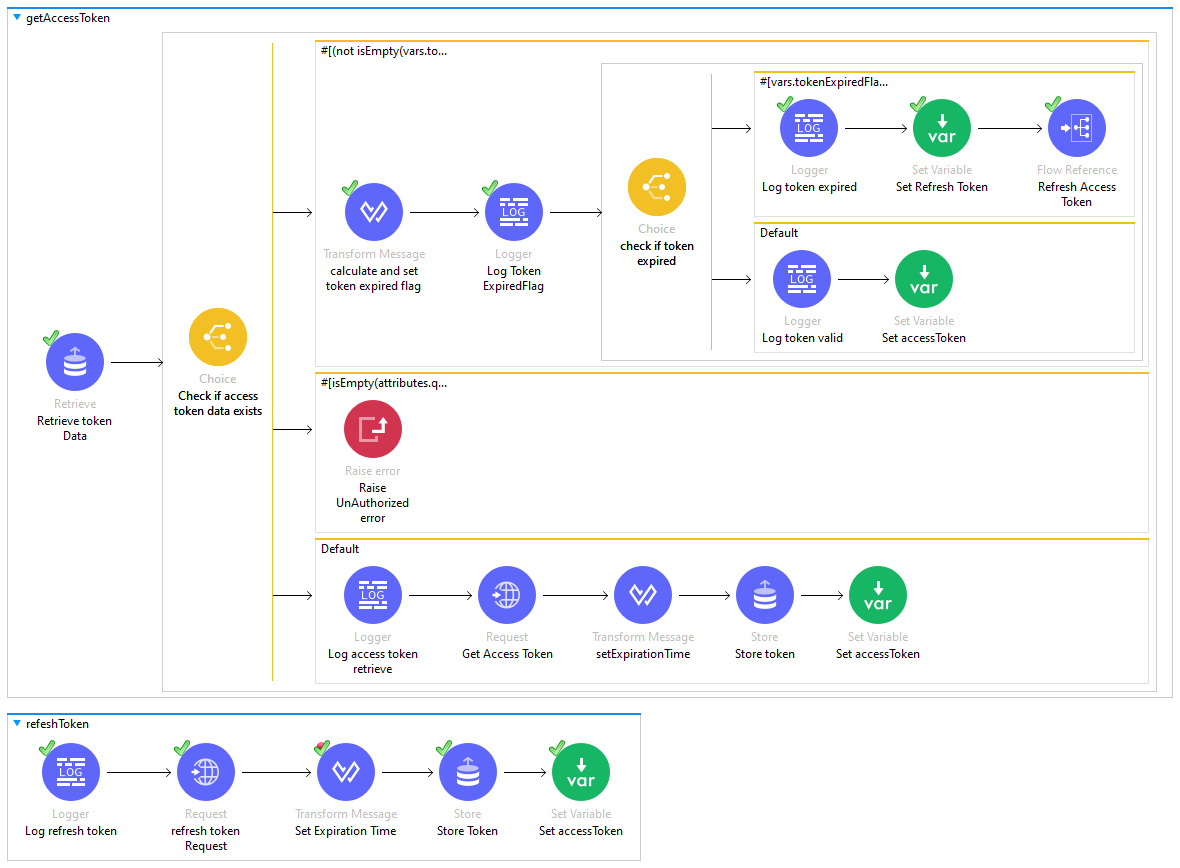The width and height of the screenshot is (1180, 868).
Task: Select the Store token icon in Default branch
Action: click(x=765, y=595)
